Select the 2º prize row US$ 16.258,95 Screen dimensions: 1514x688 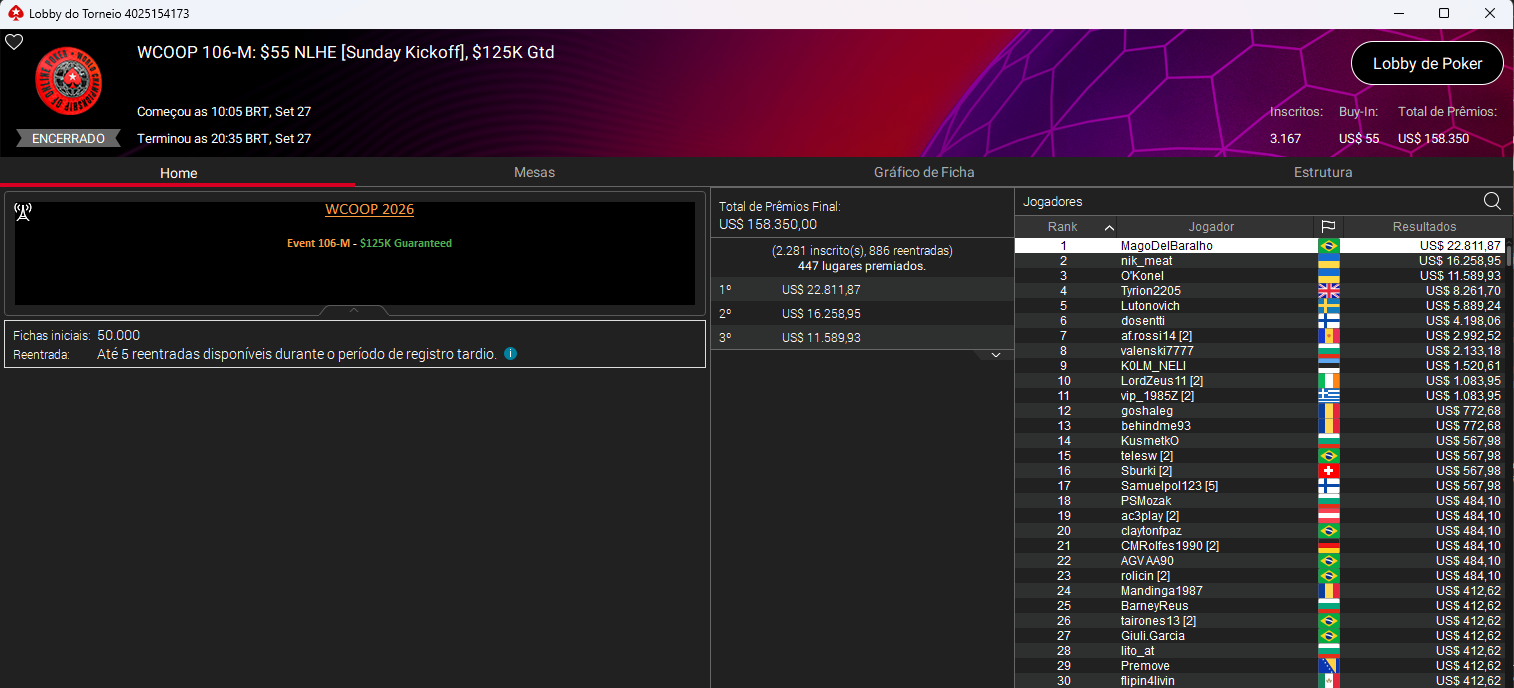[x=862, y=314]
